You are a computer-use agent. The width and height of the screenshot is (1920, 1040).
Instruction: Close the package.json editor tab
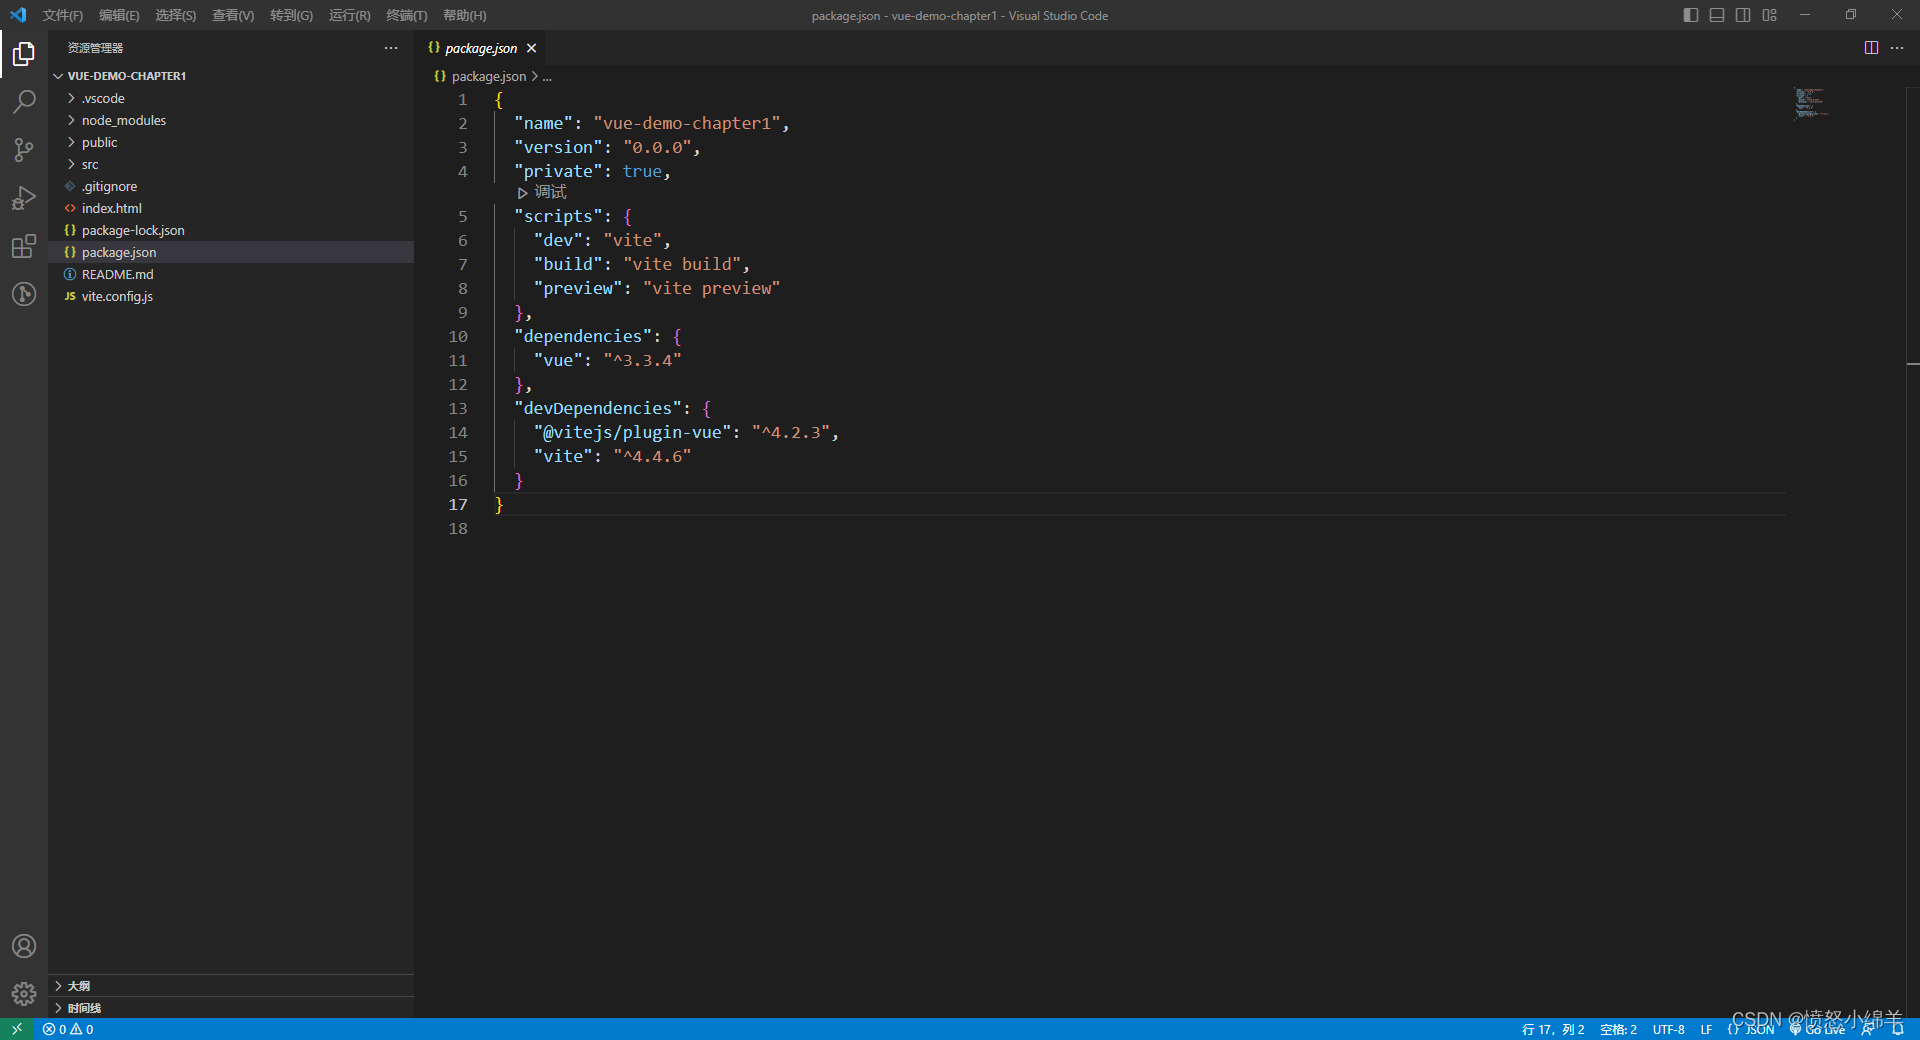click(532, 48)
